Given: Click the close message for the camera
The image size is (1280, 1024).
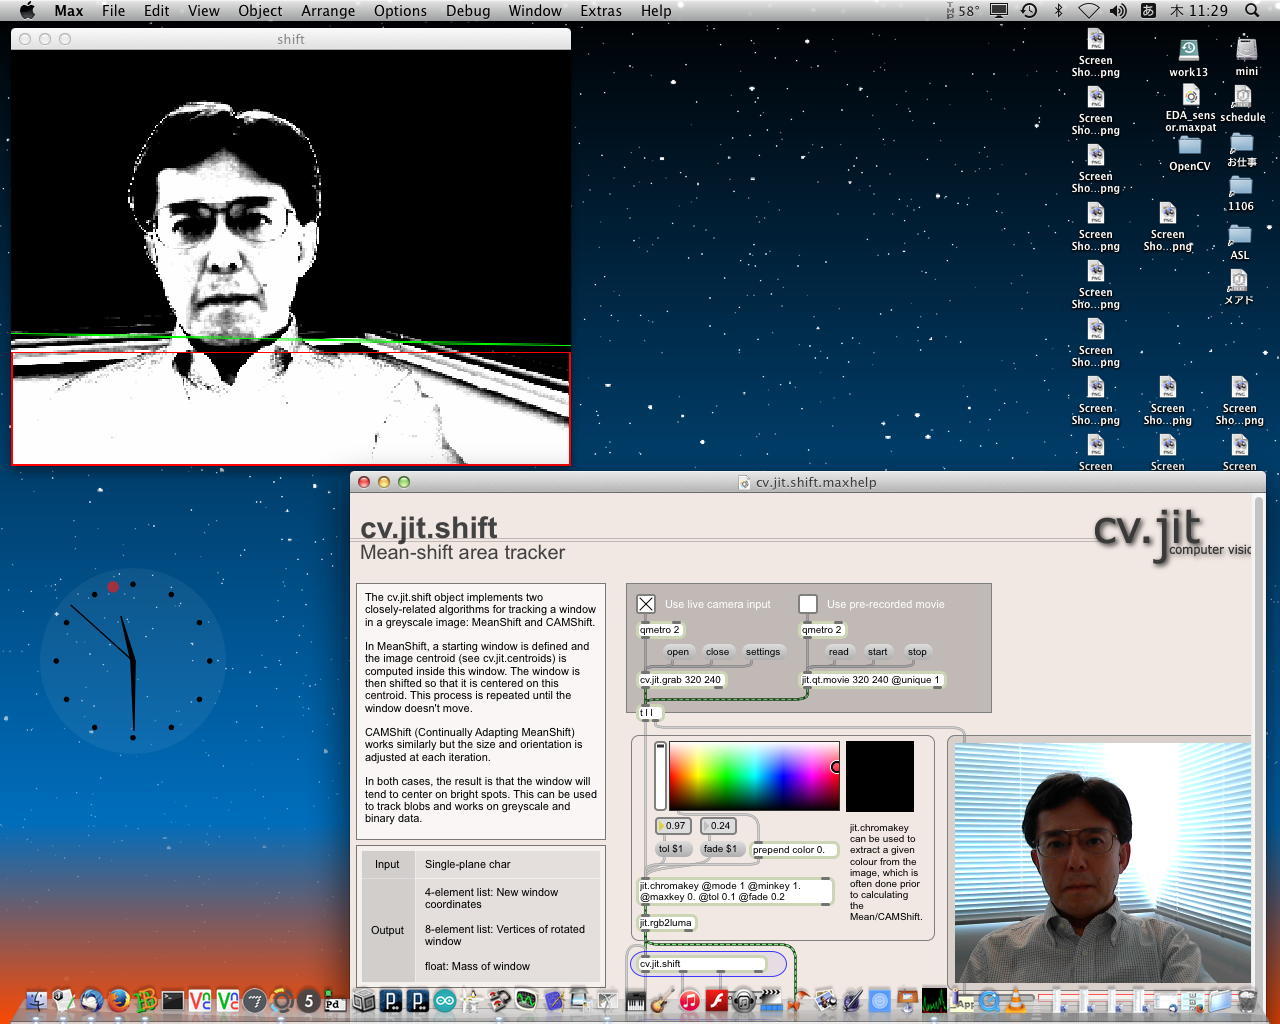Looking at the screenshot, I should point(717,652).
